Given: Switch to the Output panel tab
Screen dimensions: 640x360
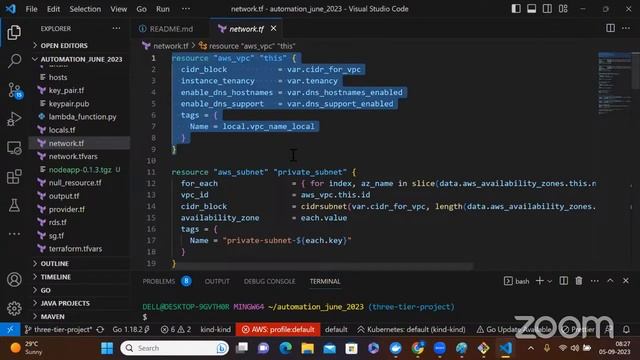Looking at the screenshot, I should (x=217, y=281).
